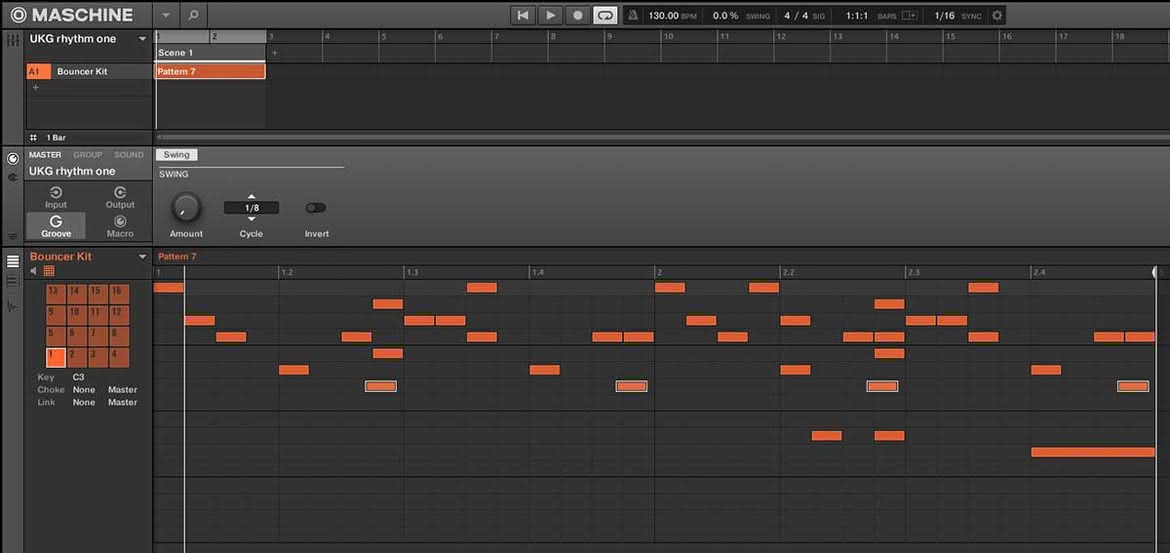Open the Bouncer Kit dropdown arrow
Screen dimensions: 1170x553
[143, 257]
